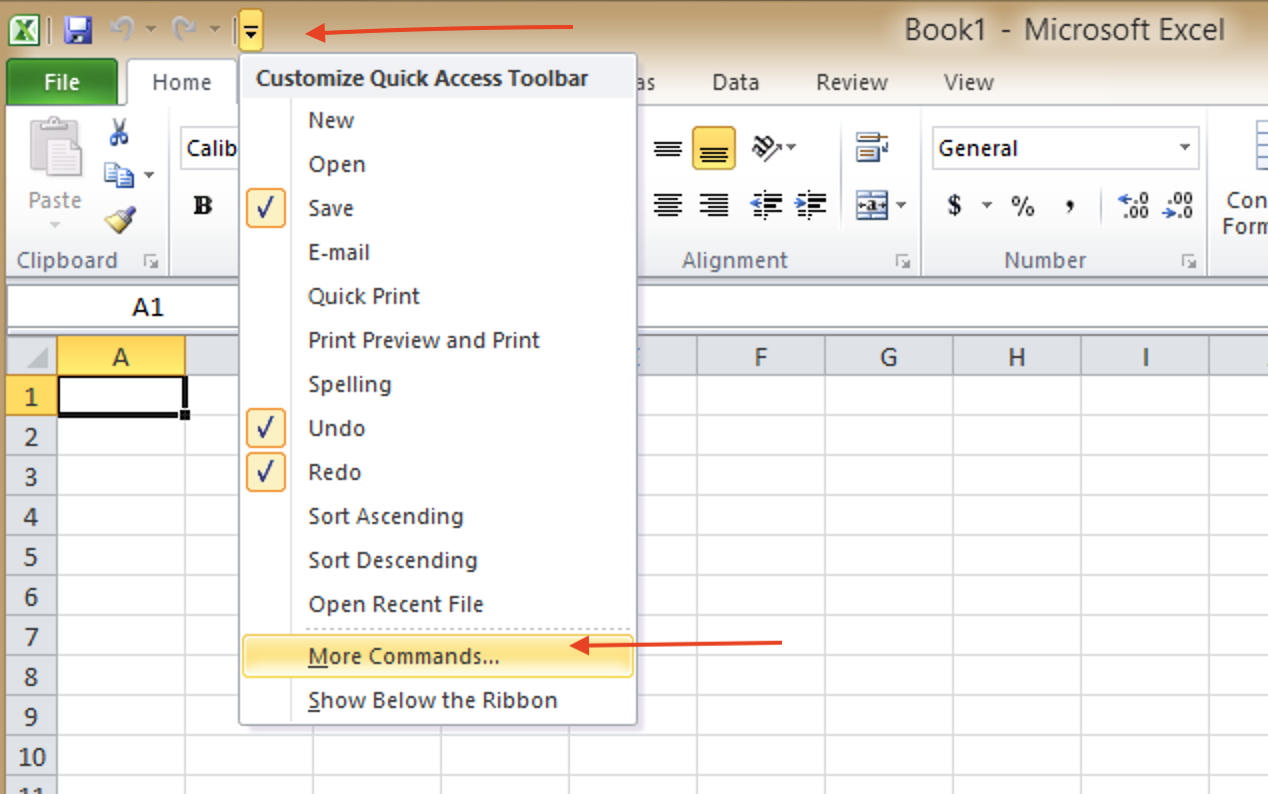The image size is (1268, 794).
Task: Open the Undo history dropdown arrow
Action: (151, 31)
